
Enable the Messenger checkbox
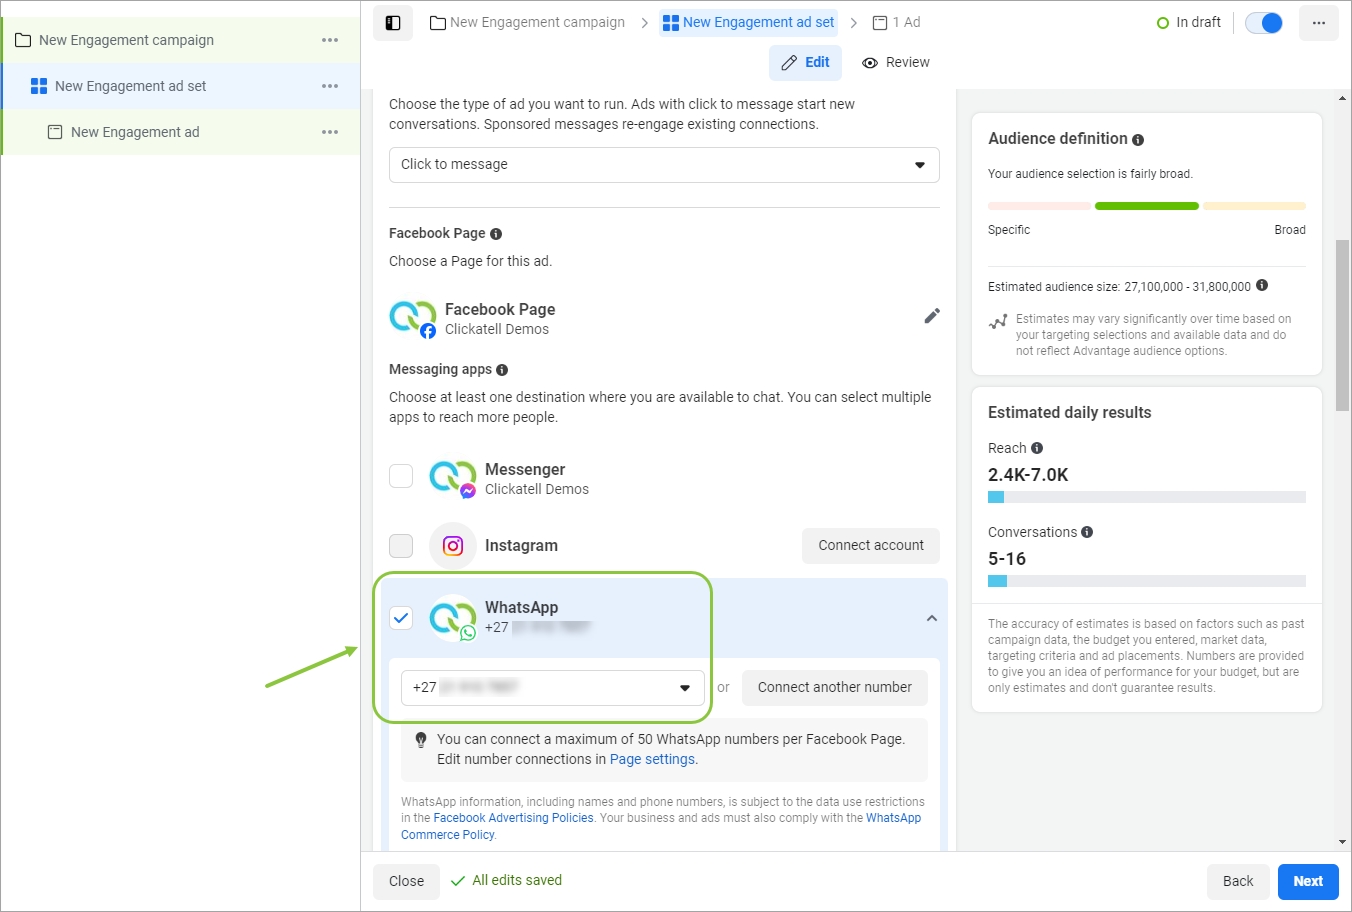[x=401, y=476]
